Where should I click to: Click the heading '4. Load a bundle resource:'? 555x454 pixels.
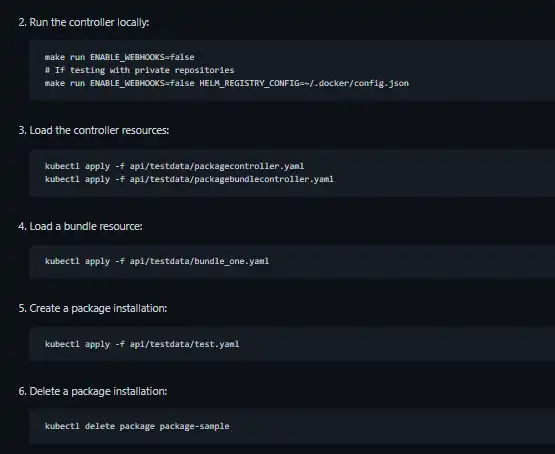80,226
